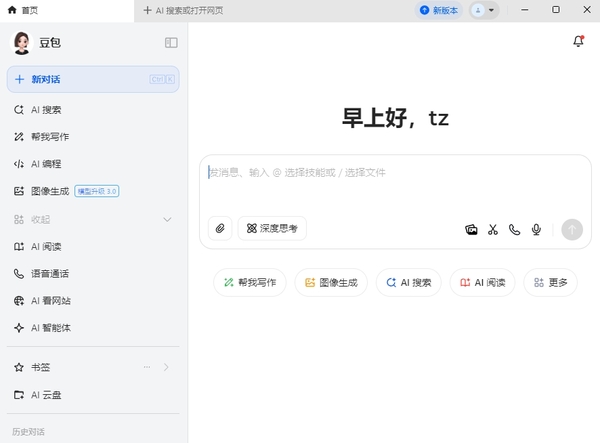Image resolution: width=600 pixels, height=443 pixels.
Task: Click the 新版本 update button
Action: pos(439,10)
